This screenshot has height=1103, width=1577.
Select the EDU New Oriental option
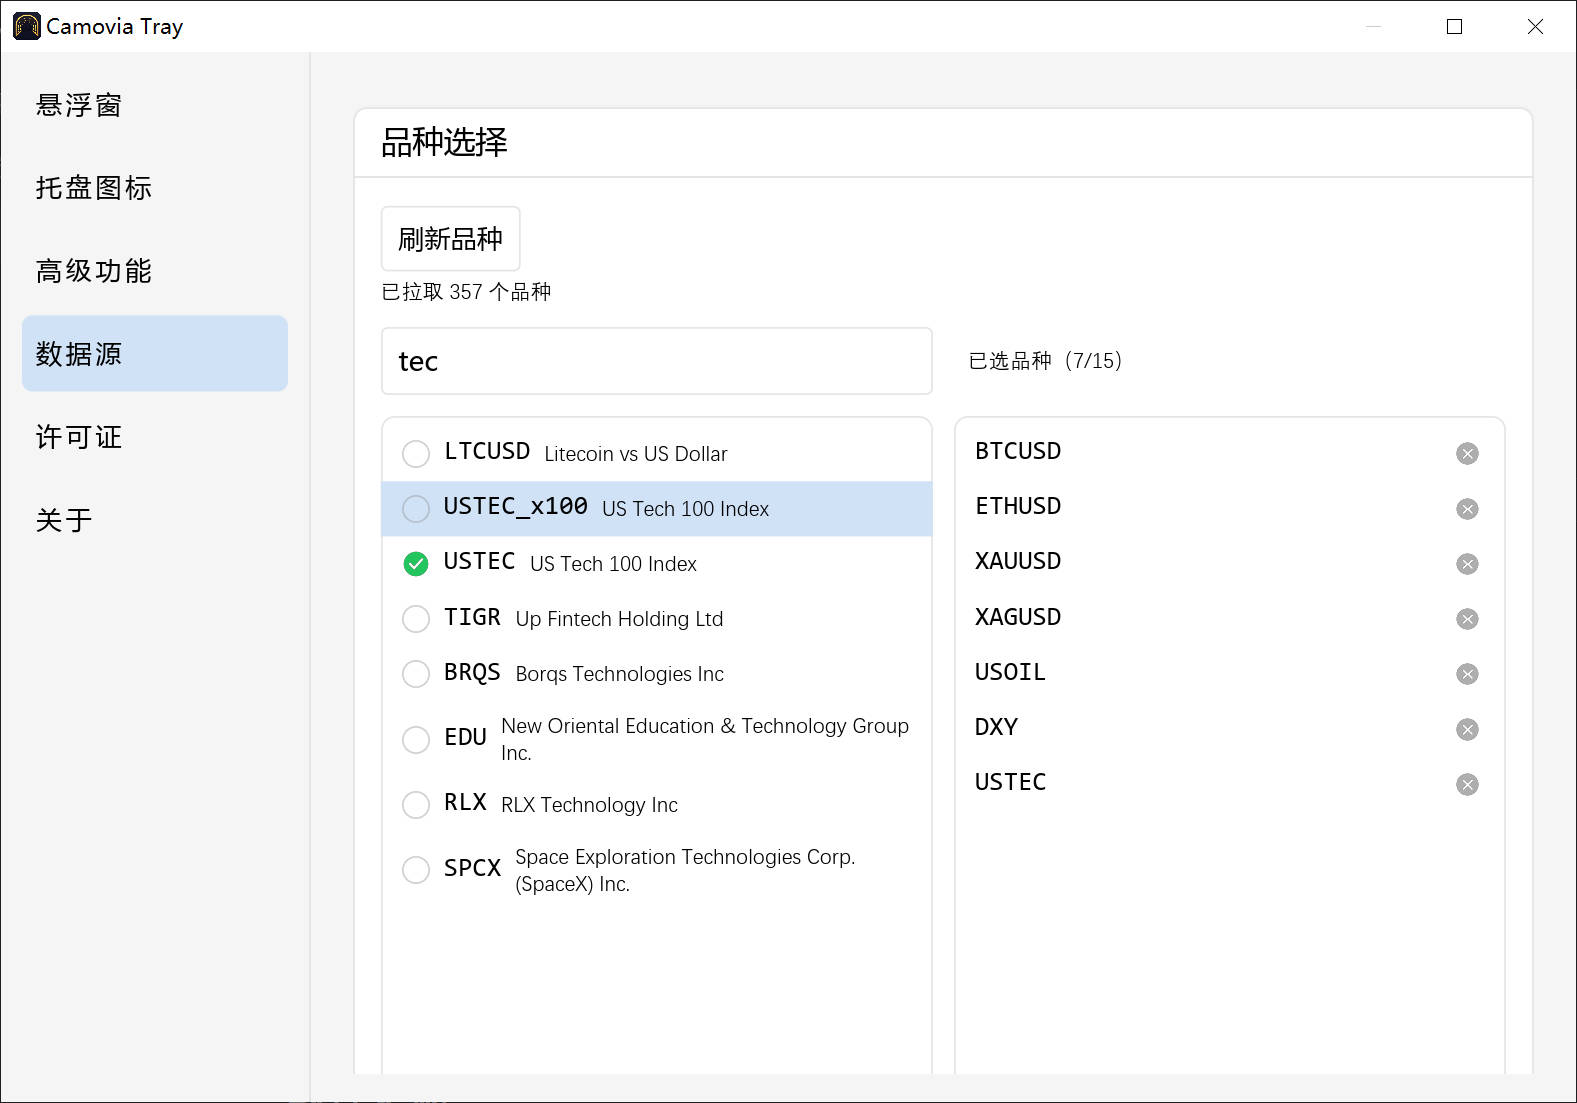[x=416, y=739]
